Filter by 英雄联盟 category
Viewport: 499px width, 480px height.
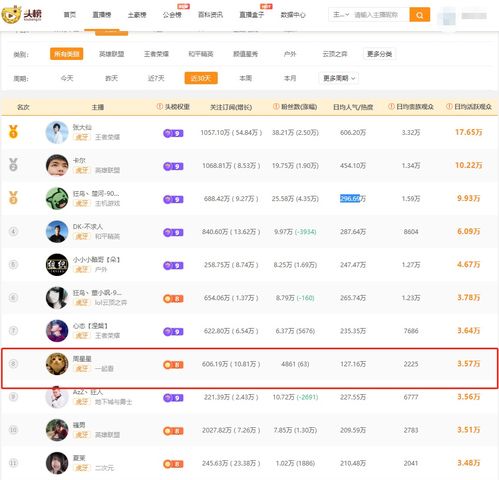pos(112,54)
